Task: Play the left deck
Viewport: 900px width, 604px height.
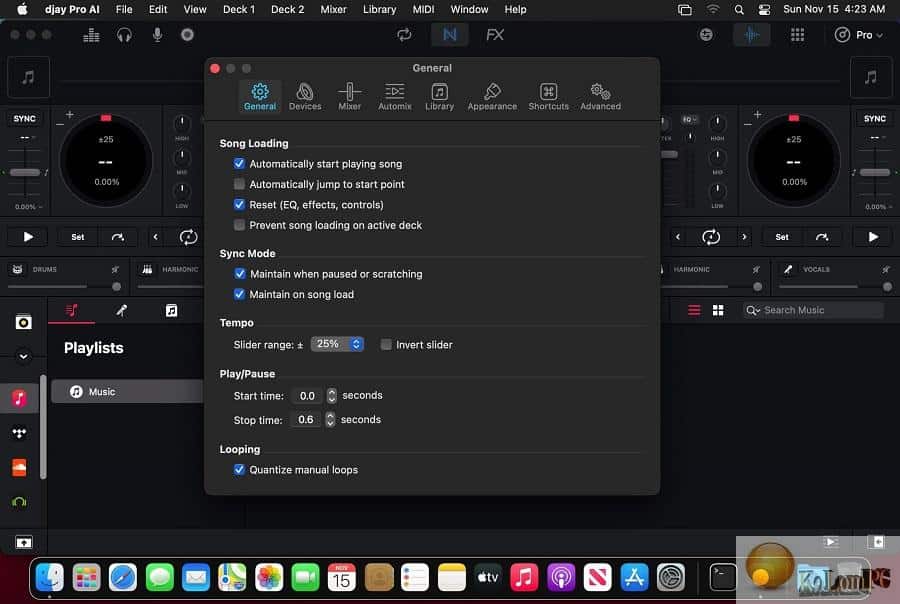Action: [28, 237]
